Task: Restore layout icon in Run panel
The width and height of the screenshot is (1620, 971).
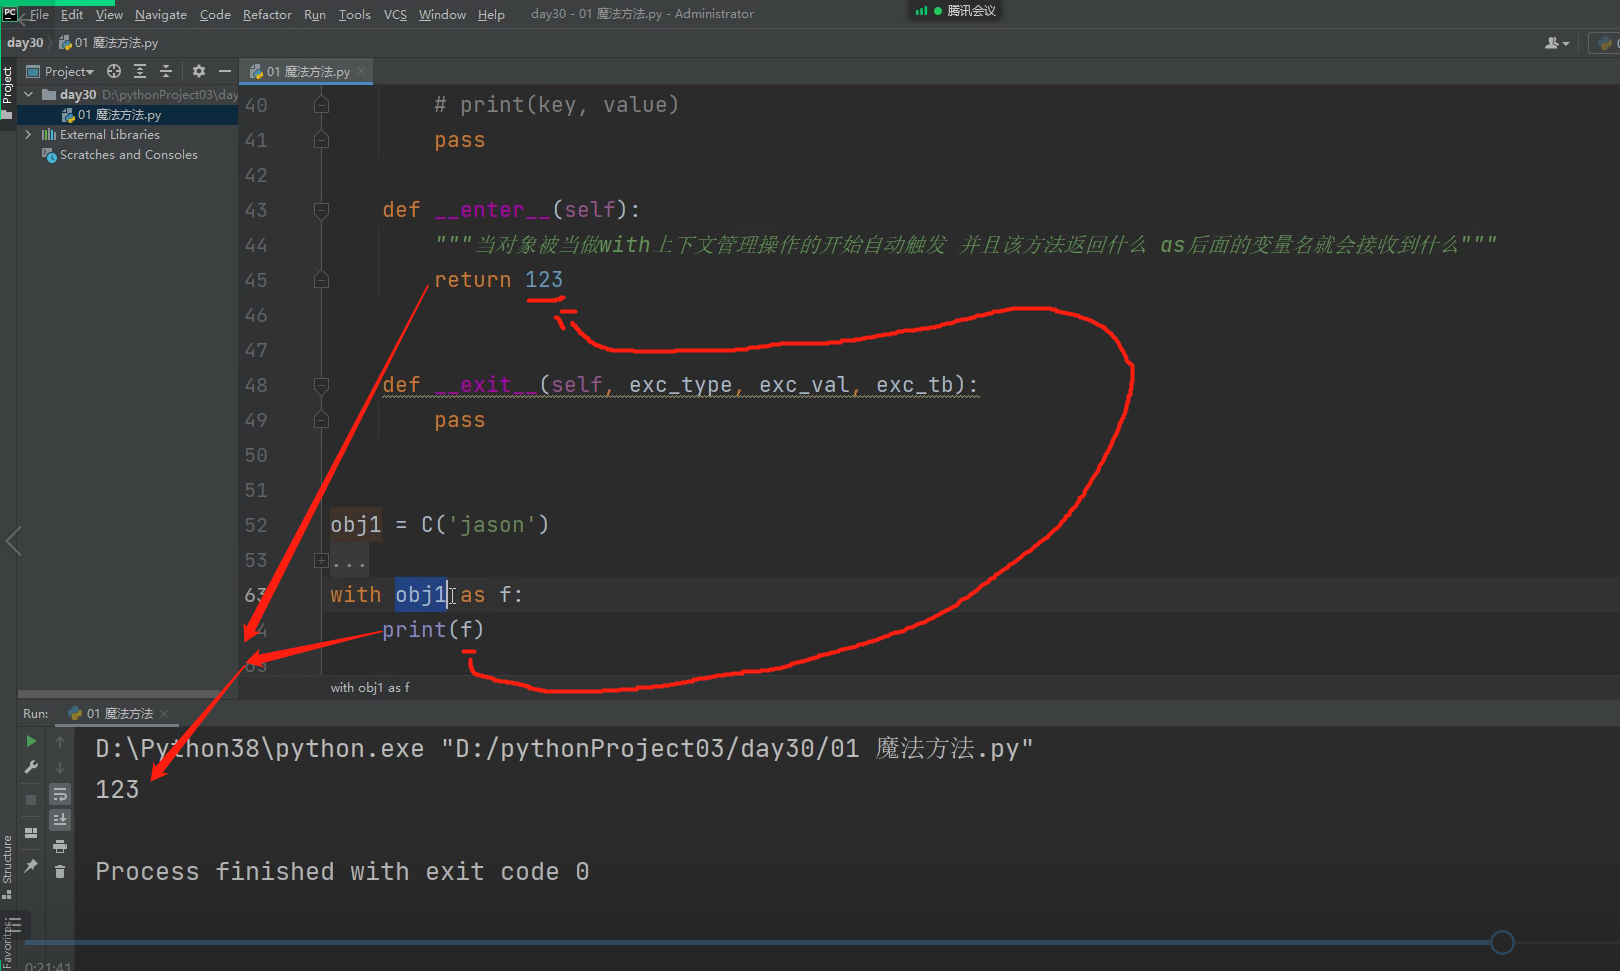Action: [x=31, y=833]
